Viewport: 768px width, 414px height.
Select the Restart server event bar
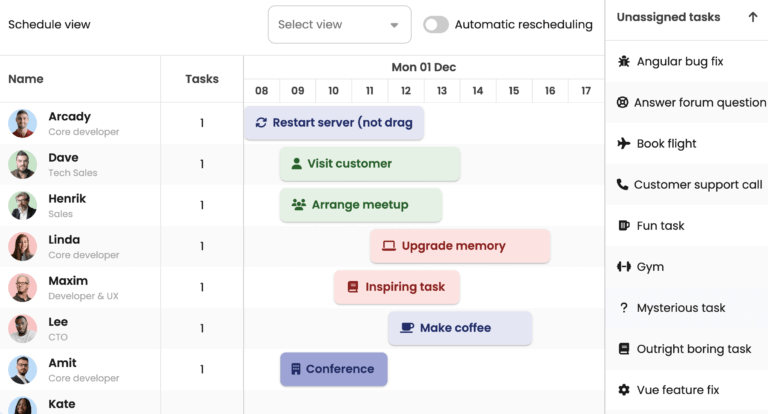coord(334,123)
